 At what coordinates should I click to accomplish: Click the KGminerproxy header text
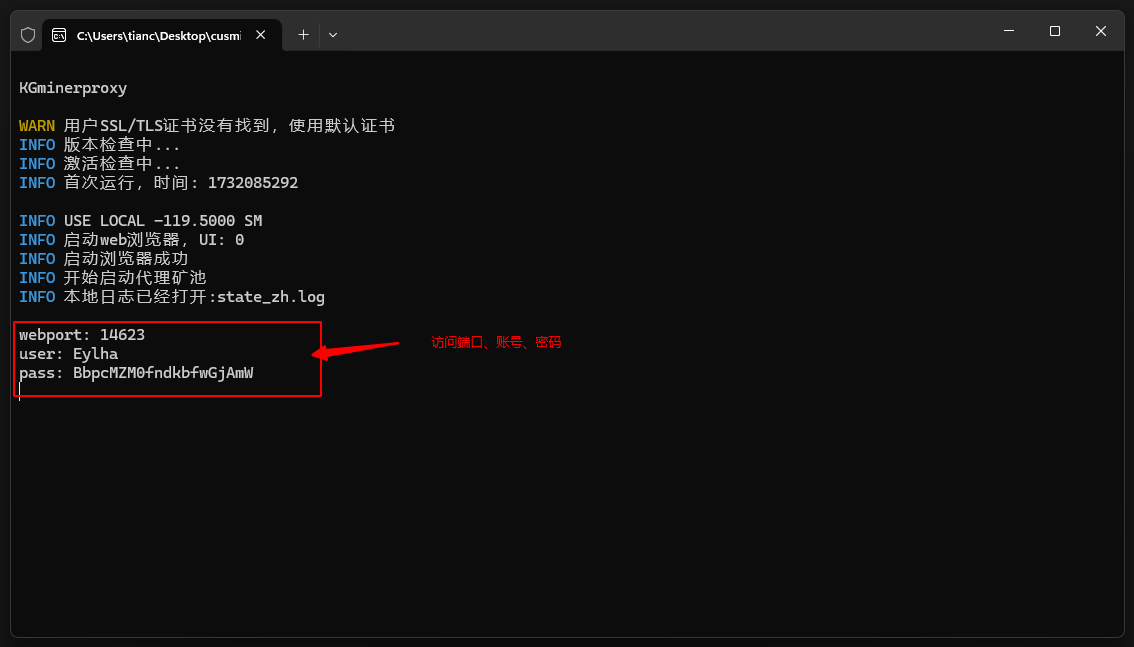73,88
